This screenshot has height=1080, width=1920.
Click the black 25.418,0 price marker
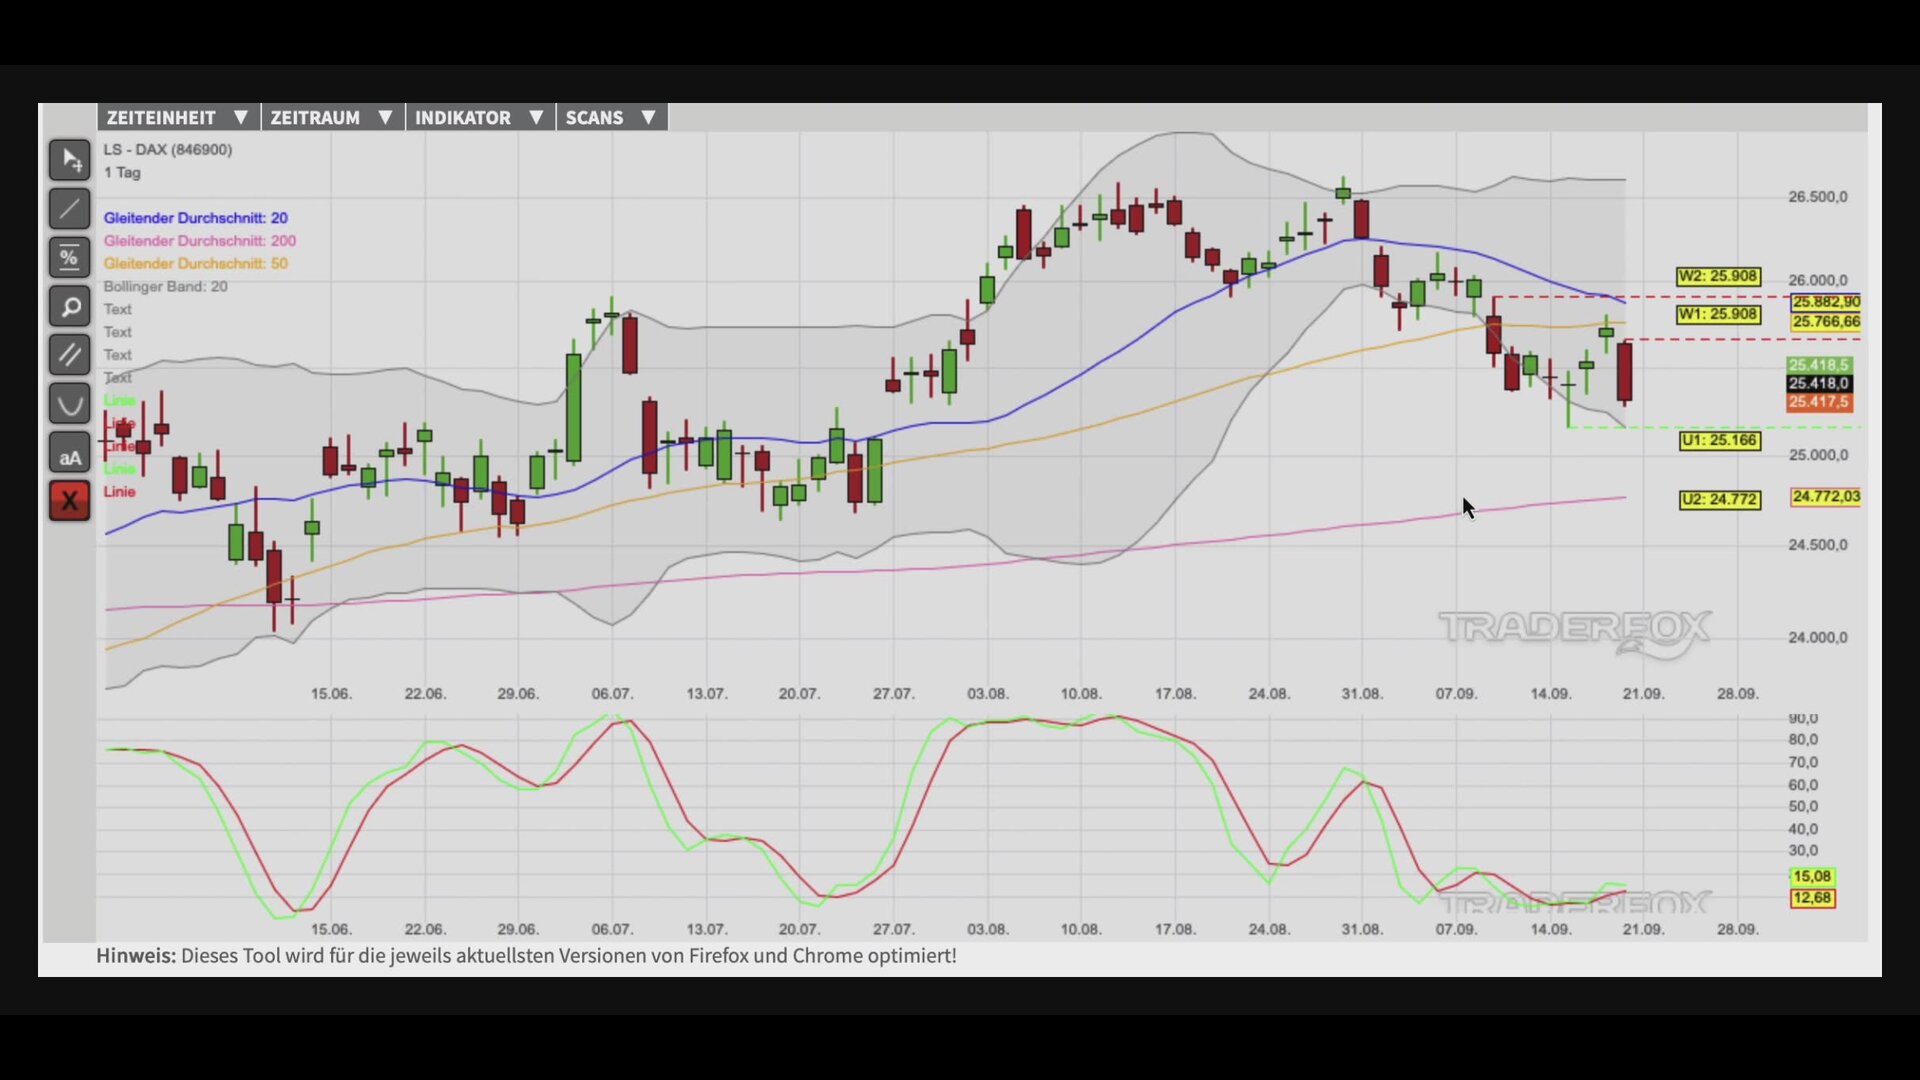tap(1819, 384)
